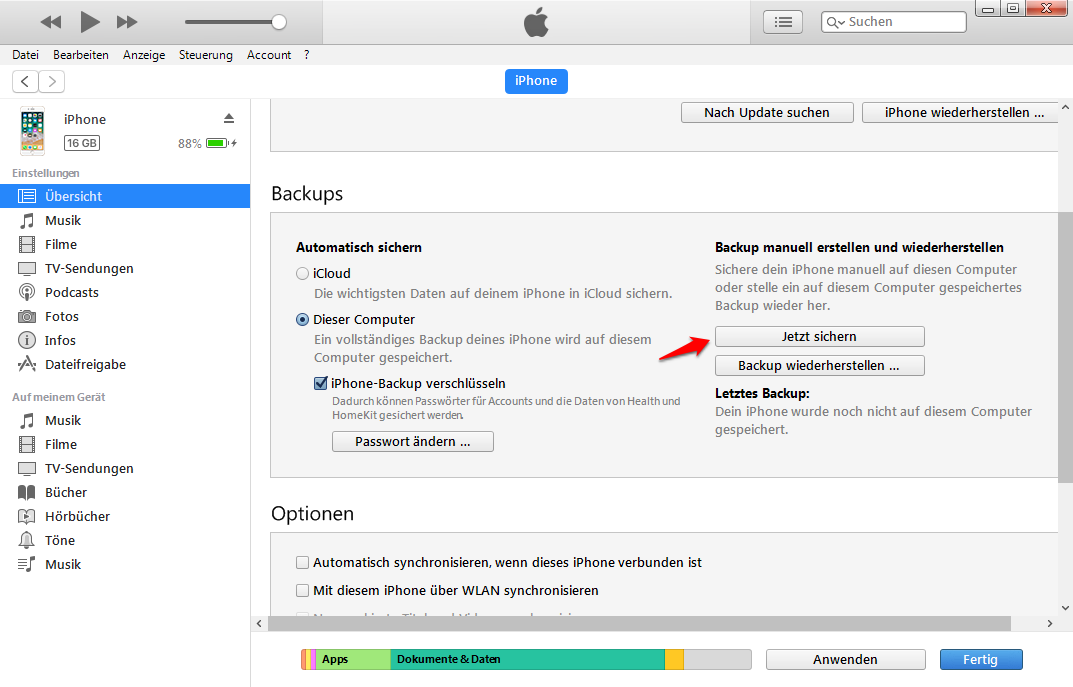Click the Dokumente & Daten storage segment
Screen dimensions: 1073x687
(x=527, y=659)
